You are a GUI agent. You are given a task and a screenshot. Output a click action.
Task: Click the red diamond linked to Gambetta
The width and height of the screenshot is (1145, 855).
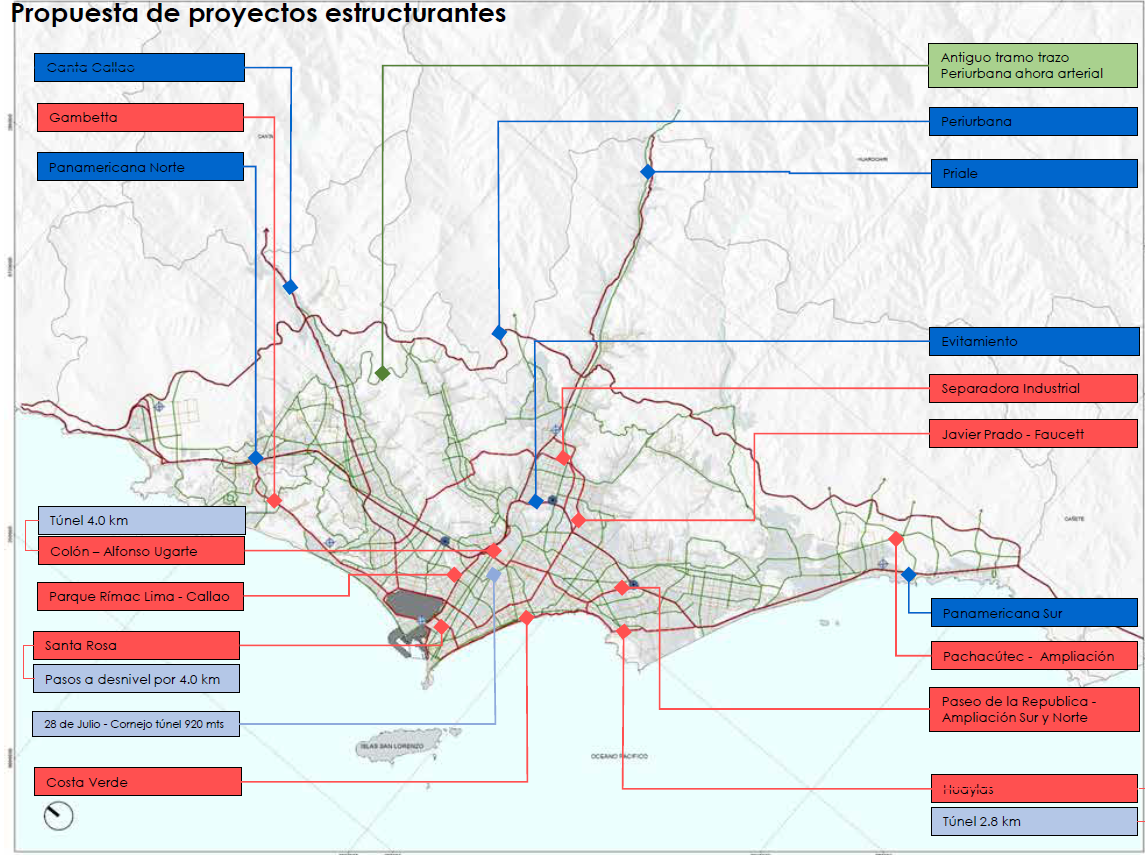tap(274, 500)
